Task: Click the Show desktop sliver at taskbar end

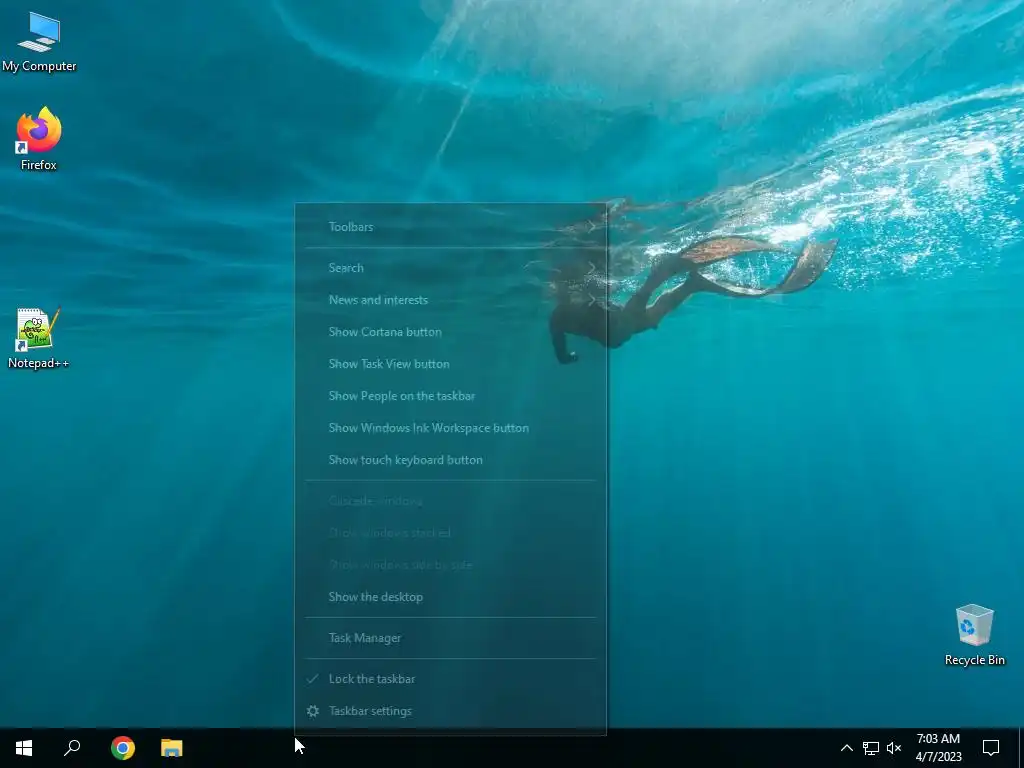Action: [1021, 748]
